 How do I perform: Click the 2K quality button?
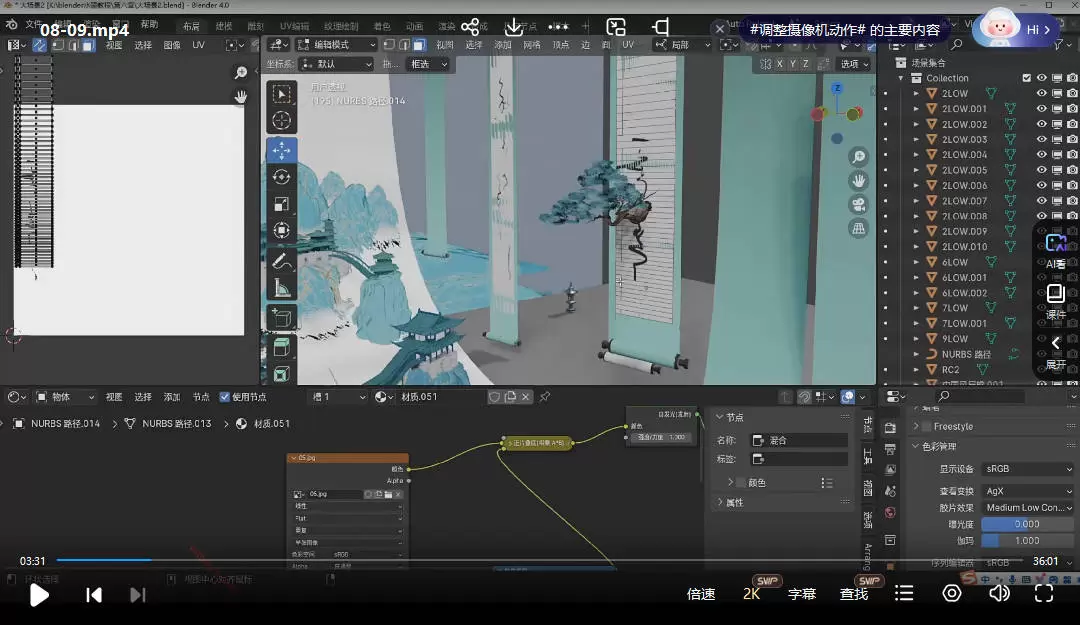click(751, 594)
